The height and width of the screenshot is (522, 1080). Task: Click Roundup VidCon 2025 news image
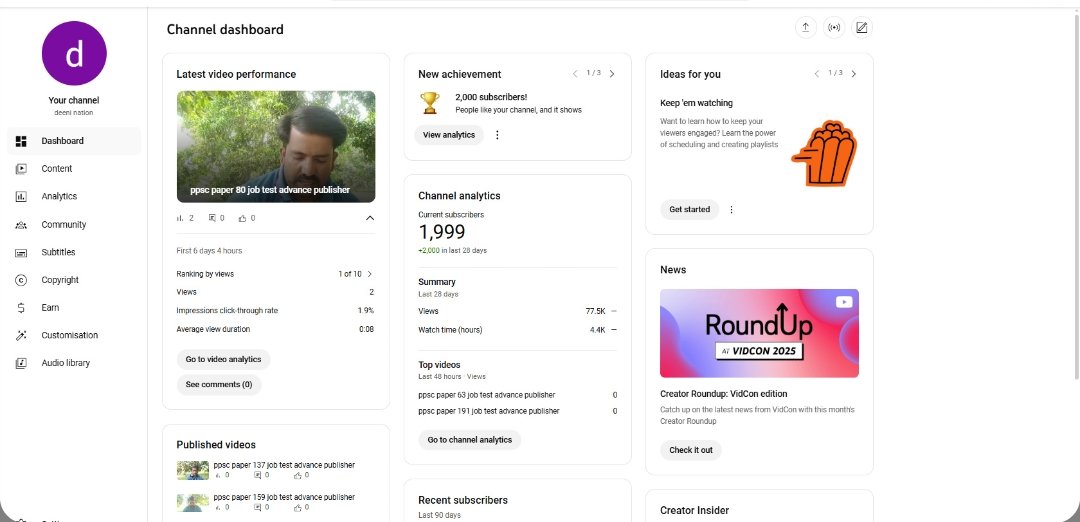click(x=759, y=333)
